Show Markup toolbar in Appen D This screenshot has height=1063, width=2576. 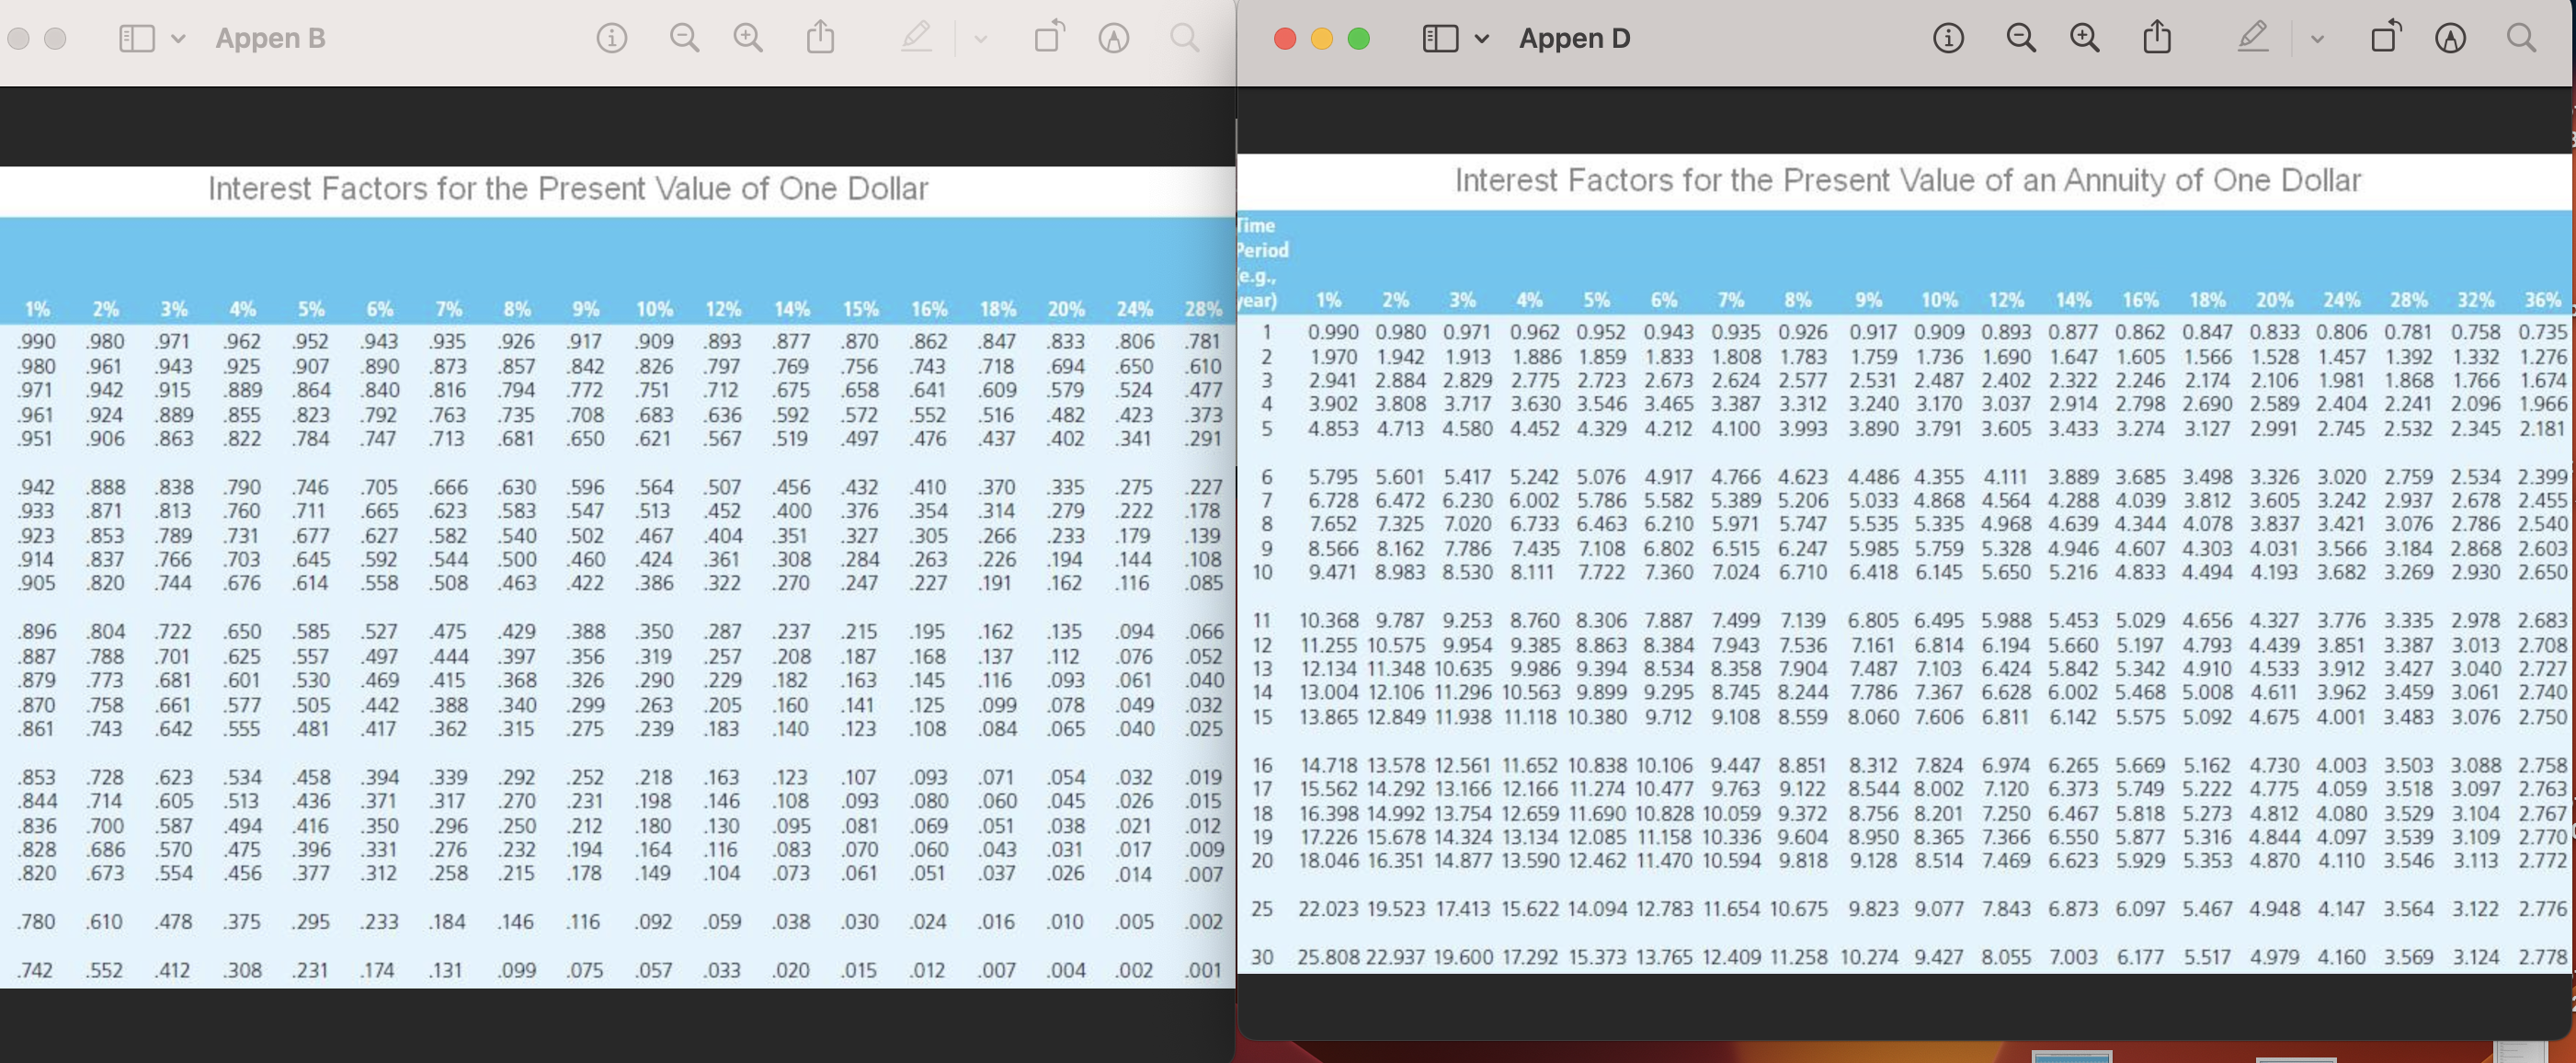pos(2449,38)
